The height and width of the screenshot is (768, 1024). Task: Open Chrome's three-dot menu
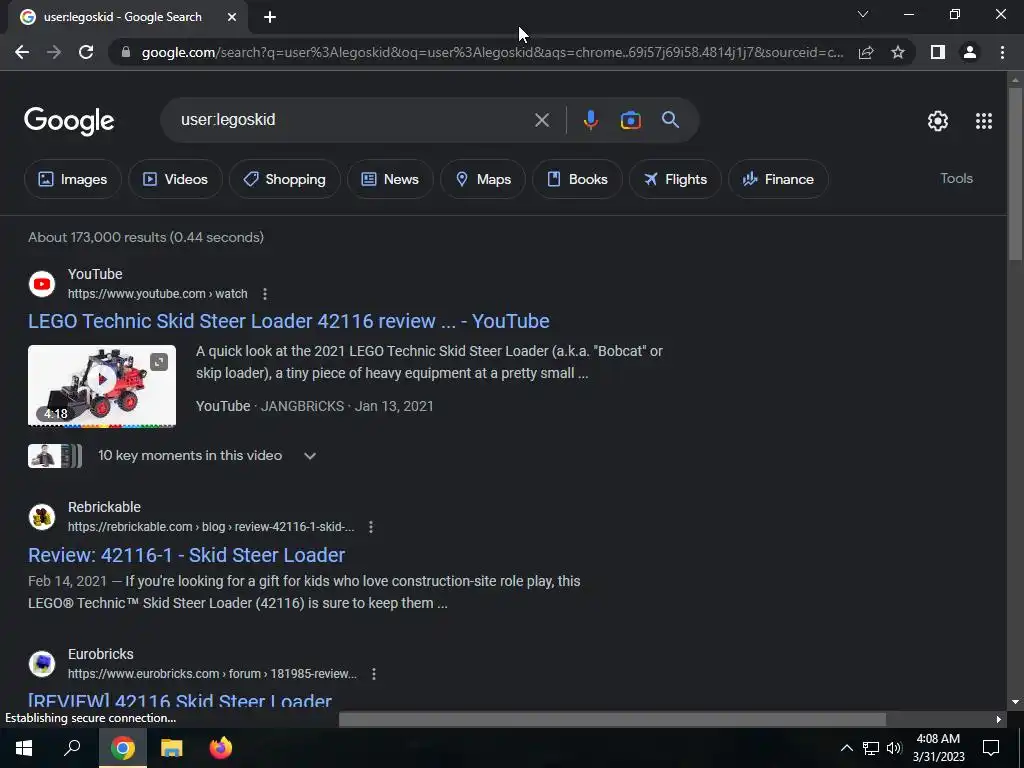tap(1002, 52)
